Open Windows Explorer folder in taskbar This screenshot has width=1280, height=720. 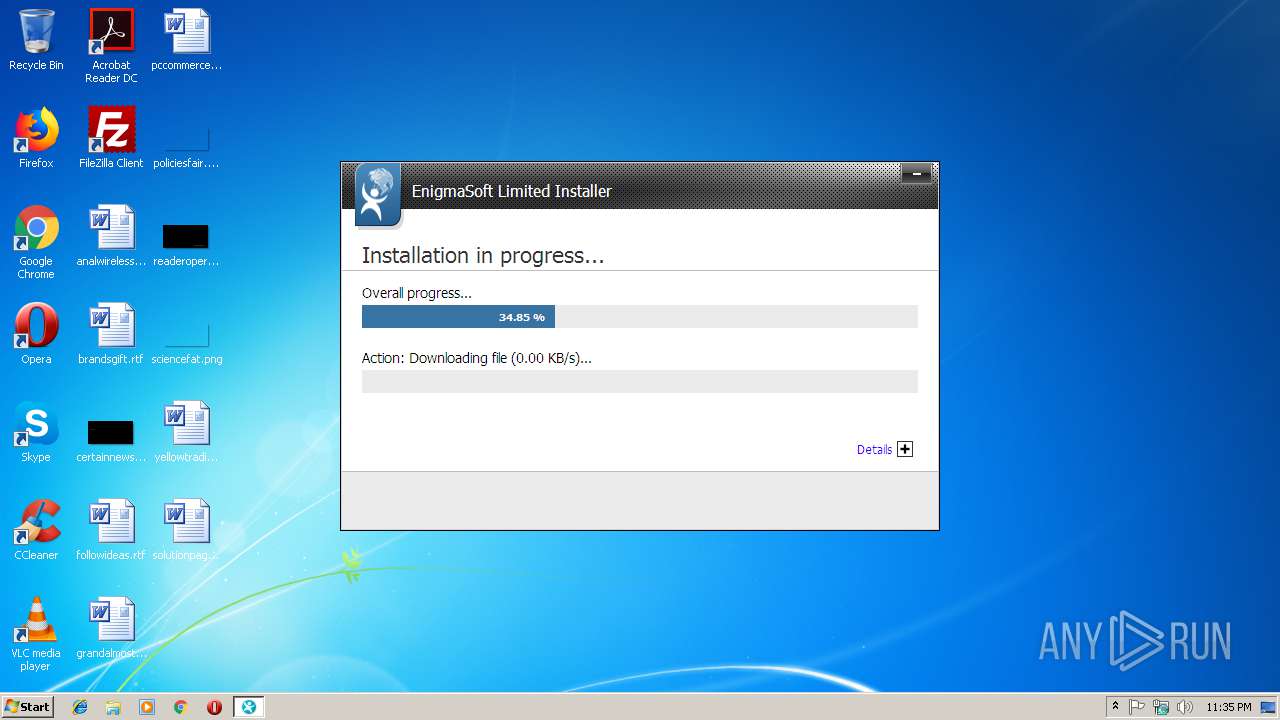(x=113, y=707)
